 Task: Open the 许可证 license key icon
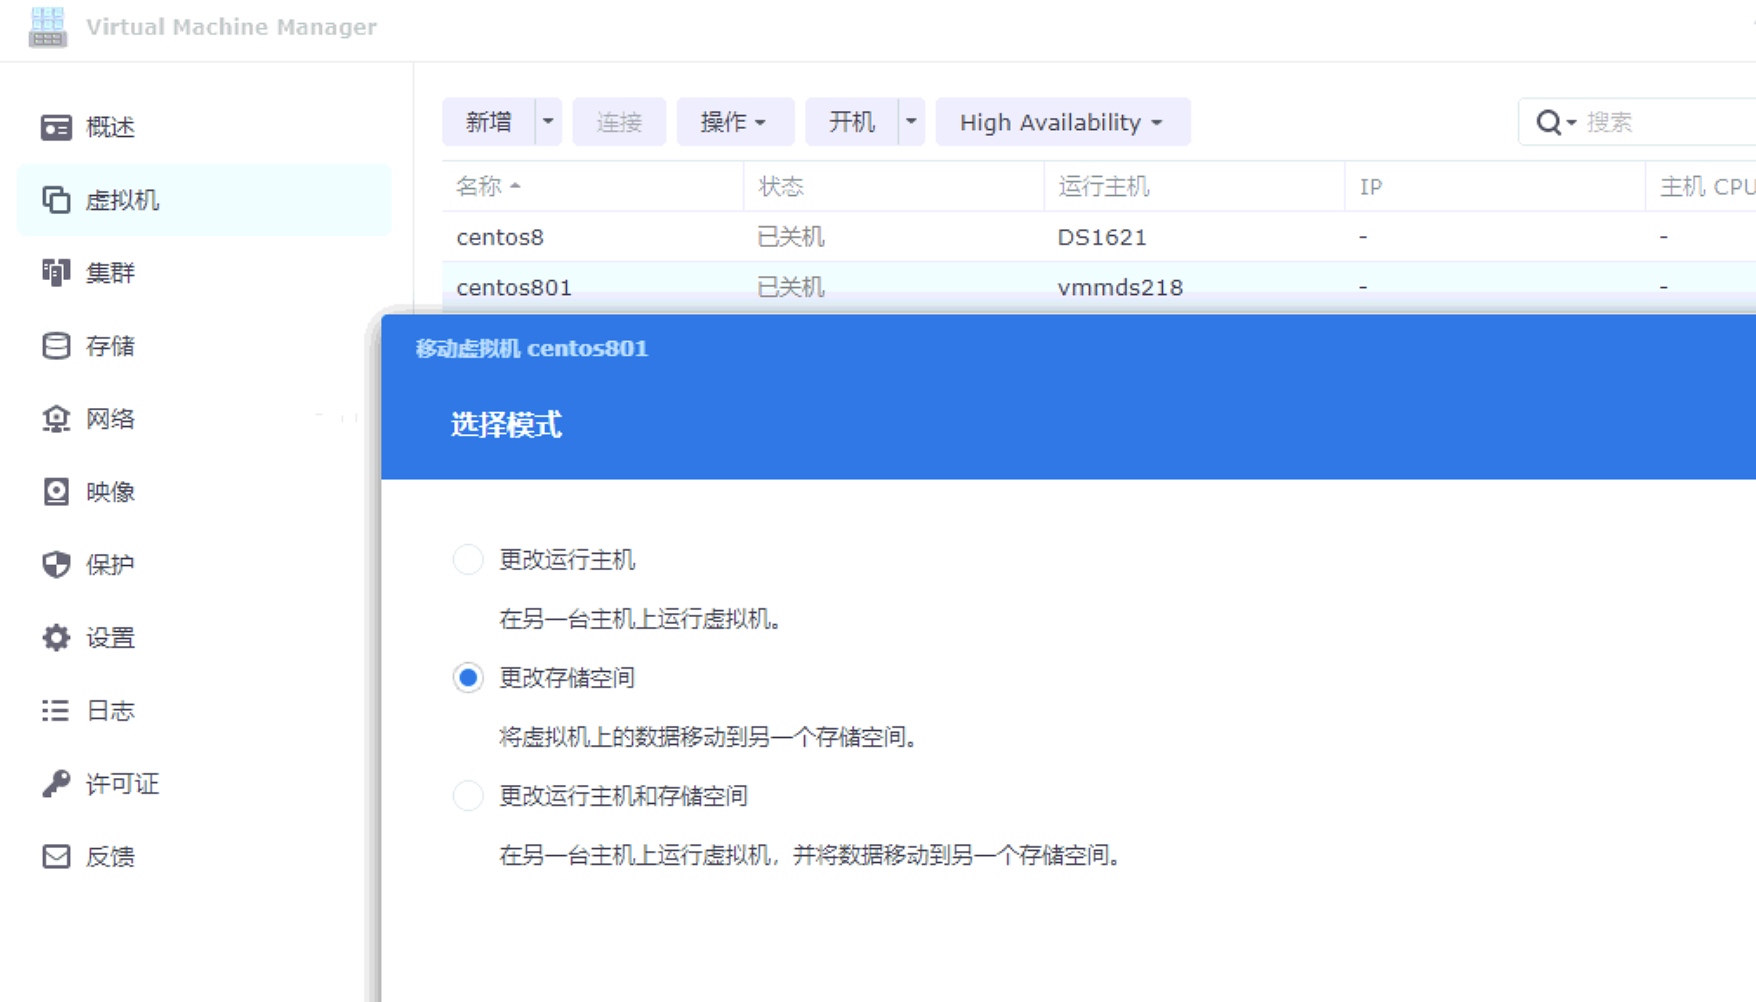[56, 783]
